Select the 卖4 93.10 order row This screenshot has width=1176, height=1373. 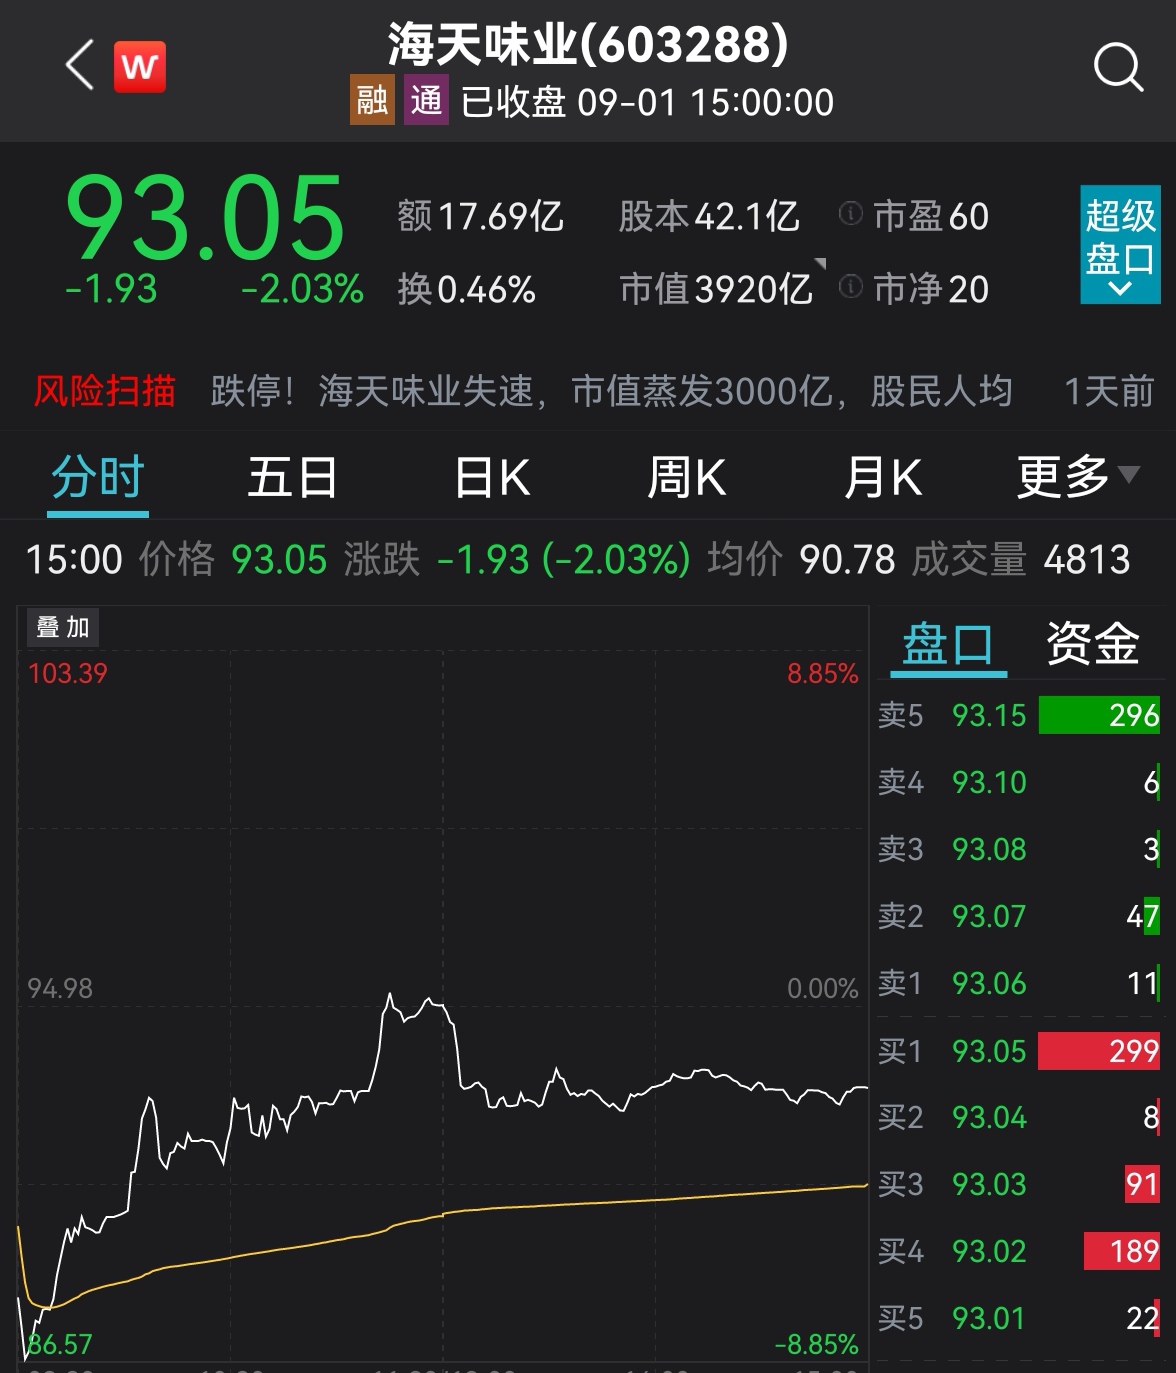click(x=1019, y=782)
